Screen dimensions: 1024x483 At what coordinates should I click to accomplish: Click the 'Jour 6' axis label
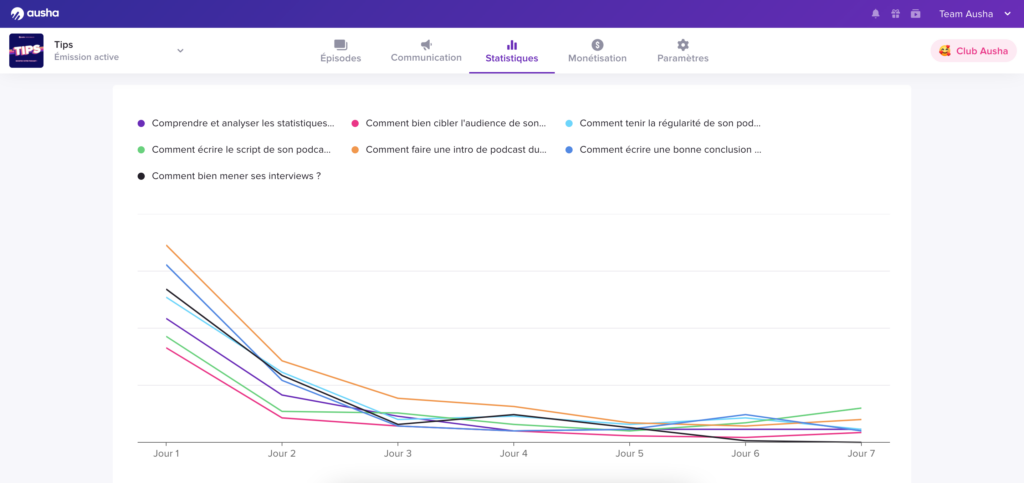(x=745, y=454)
